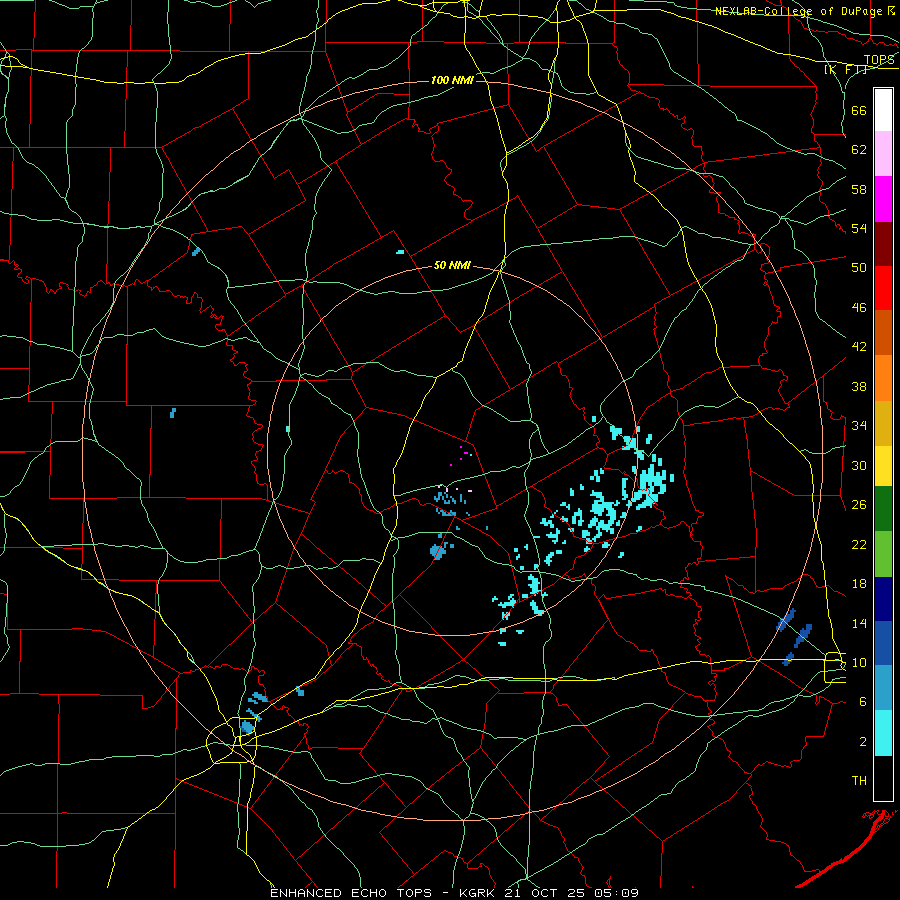Click the light green legend swatch
The width and height of the screenshot is (900, 900).
pyautogui.click(x=883, y=554)
